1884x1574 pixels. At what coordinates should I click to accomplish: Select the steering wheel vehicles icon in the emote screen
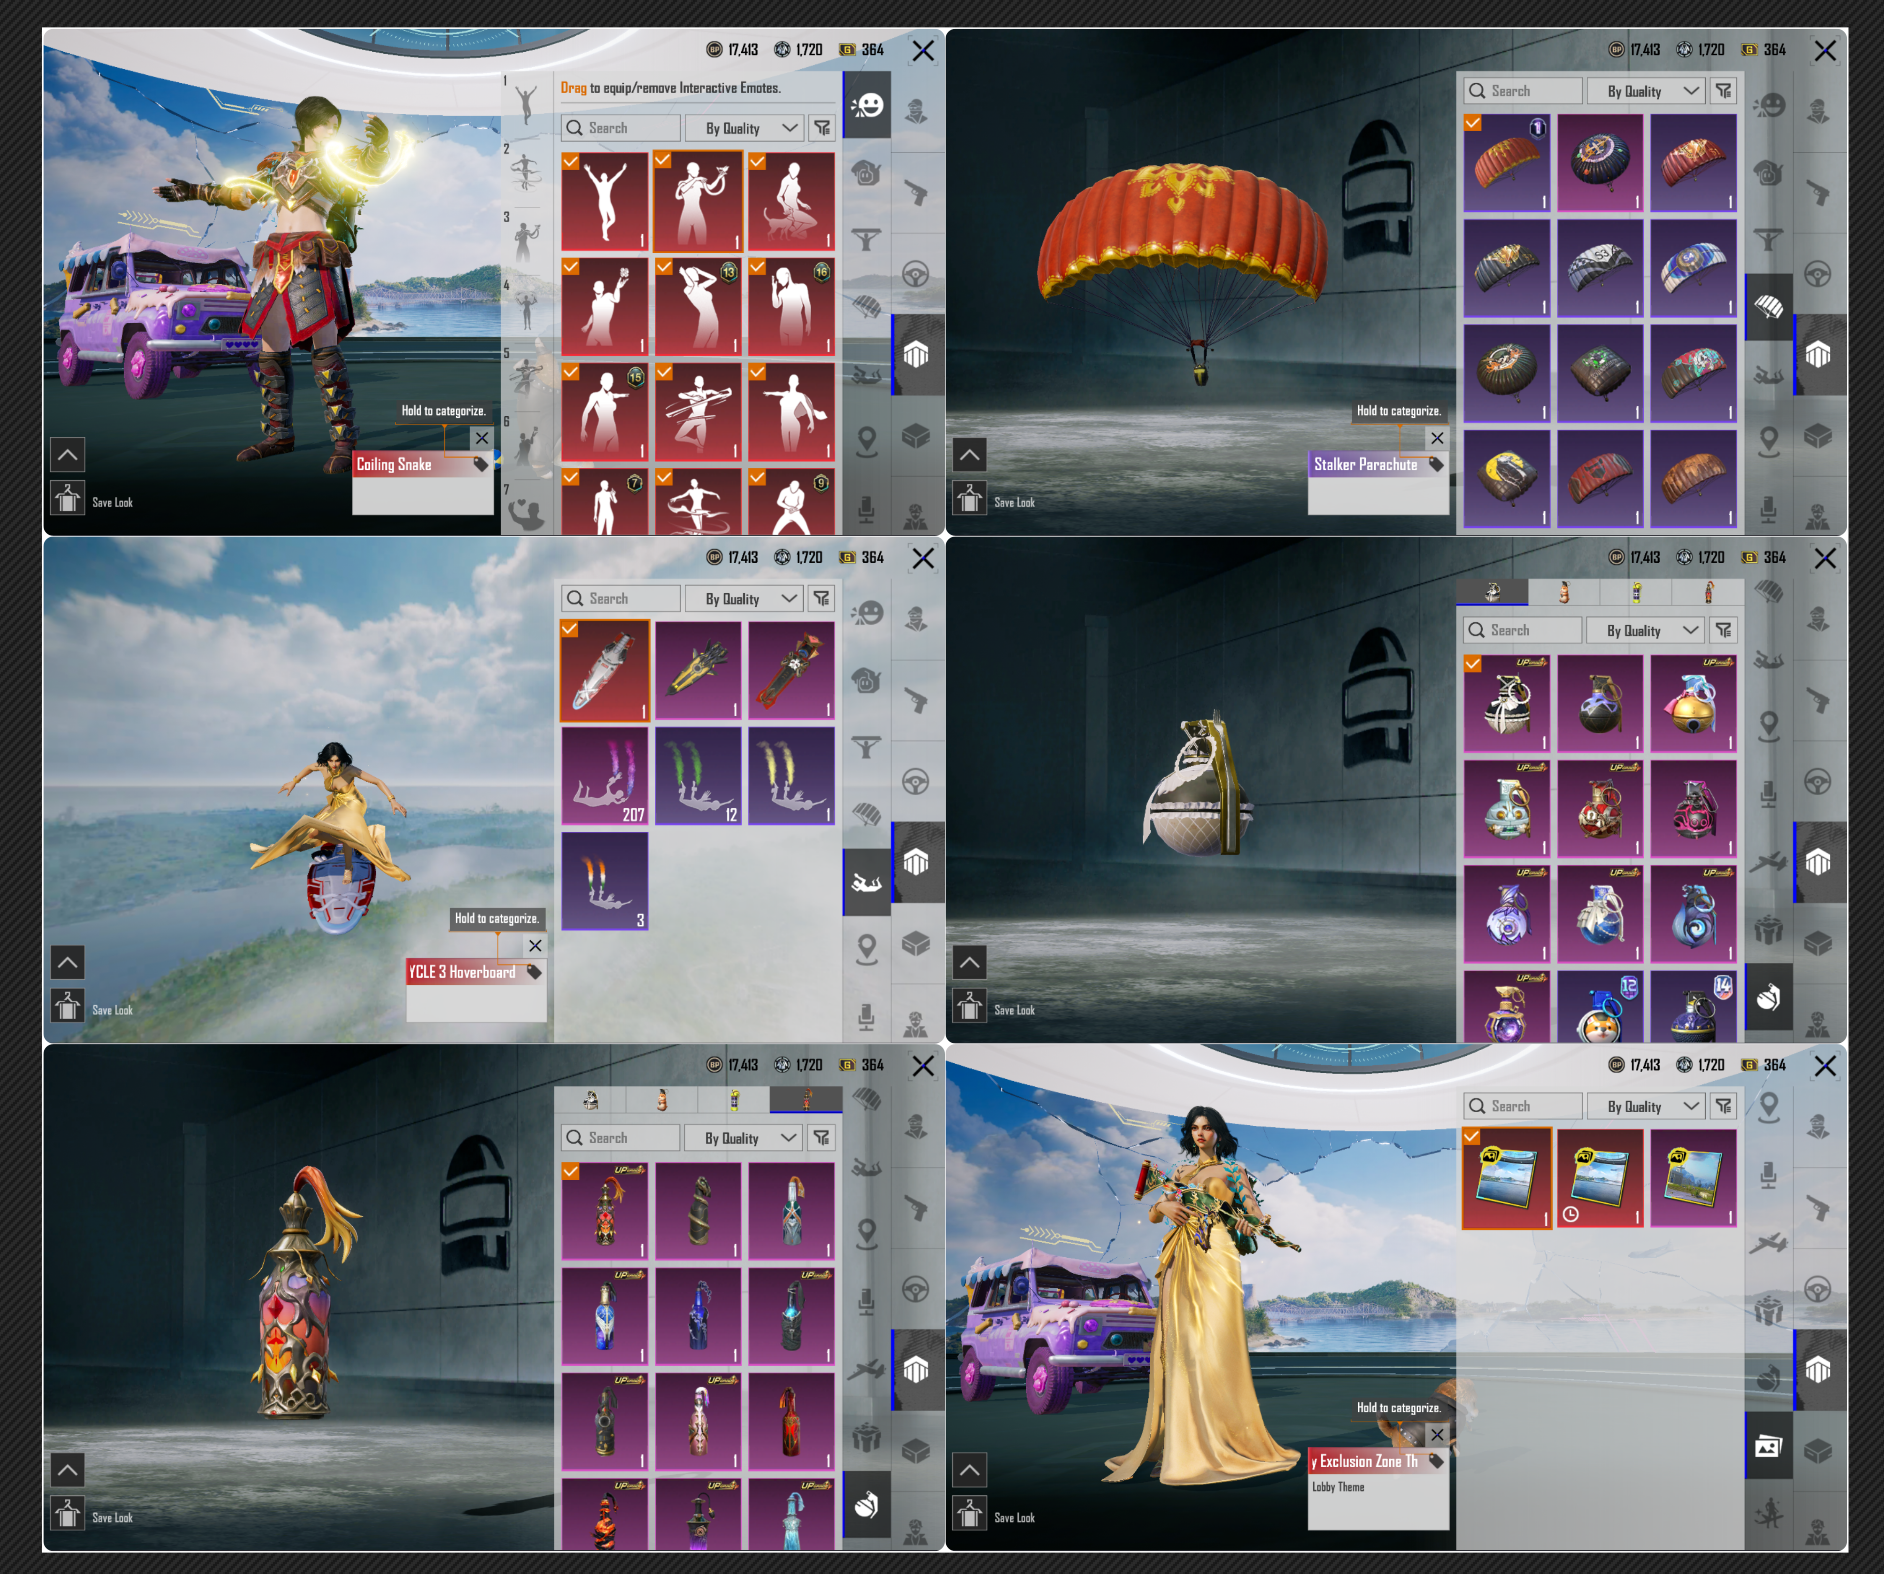916,274
